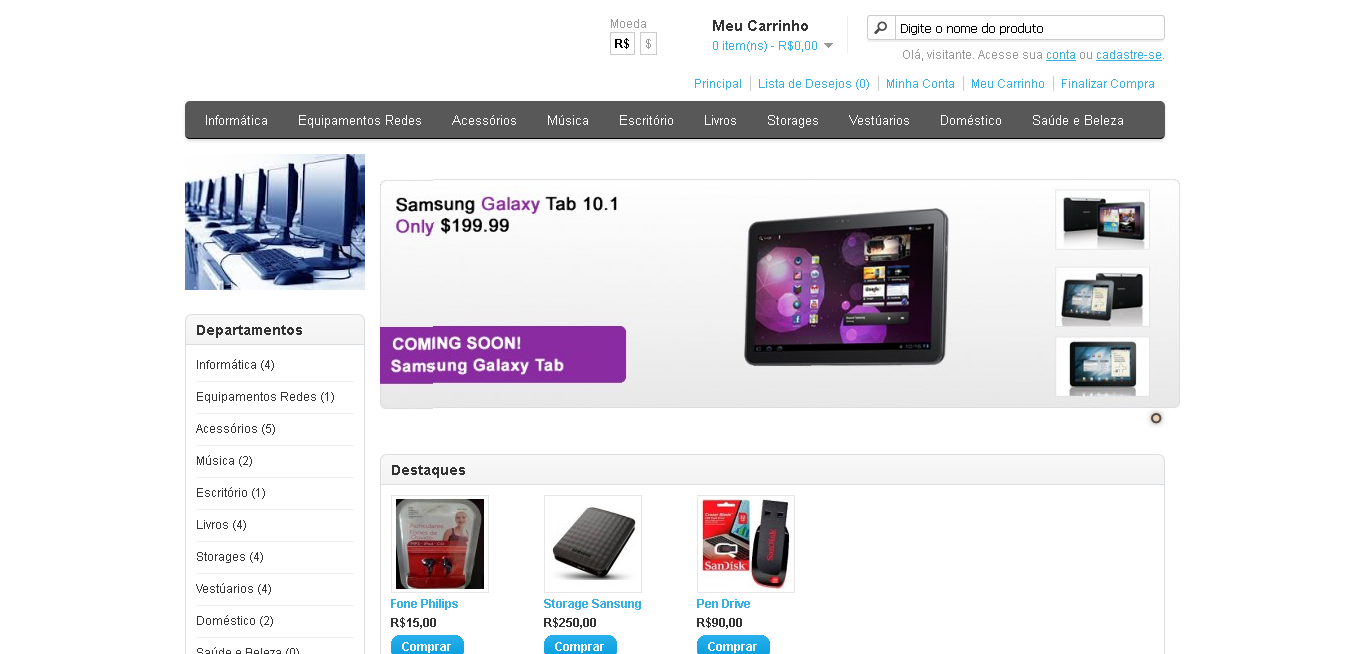Open the Finalizar Compra link

point(1108,84)
